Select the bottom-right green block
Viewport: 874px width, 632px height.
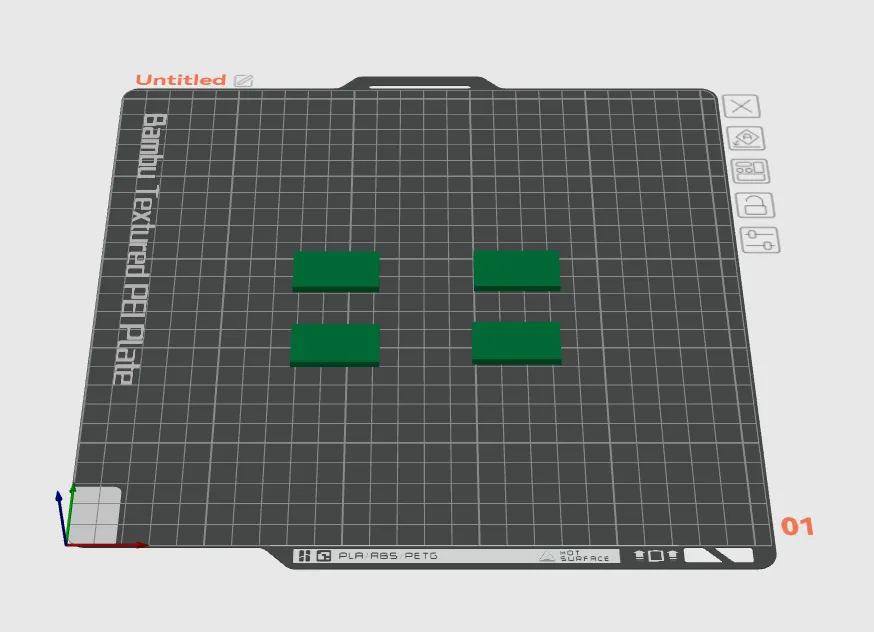516,342
